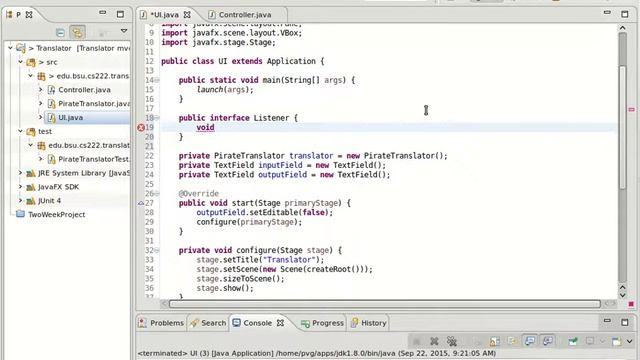
Task: Toggle fold for main method at line 14
Action: tap(157, 80)
